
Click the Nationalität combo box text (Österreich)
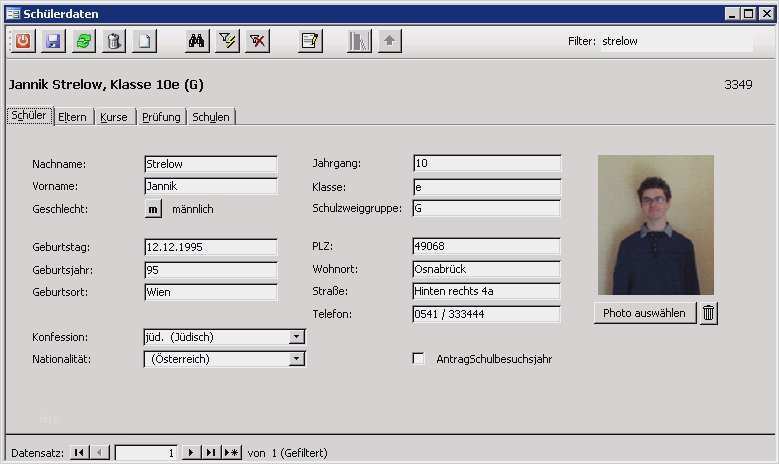180,359
